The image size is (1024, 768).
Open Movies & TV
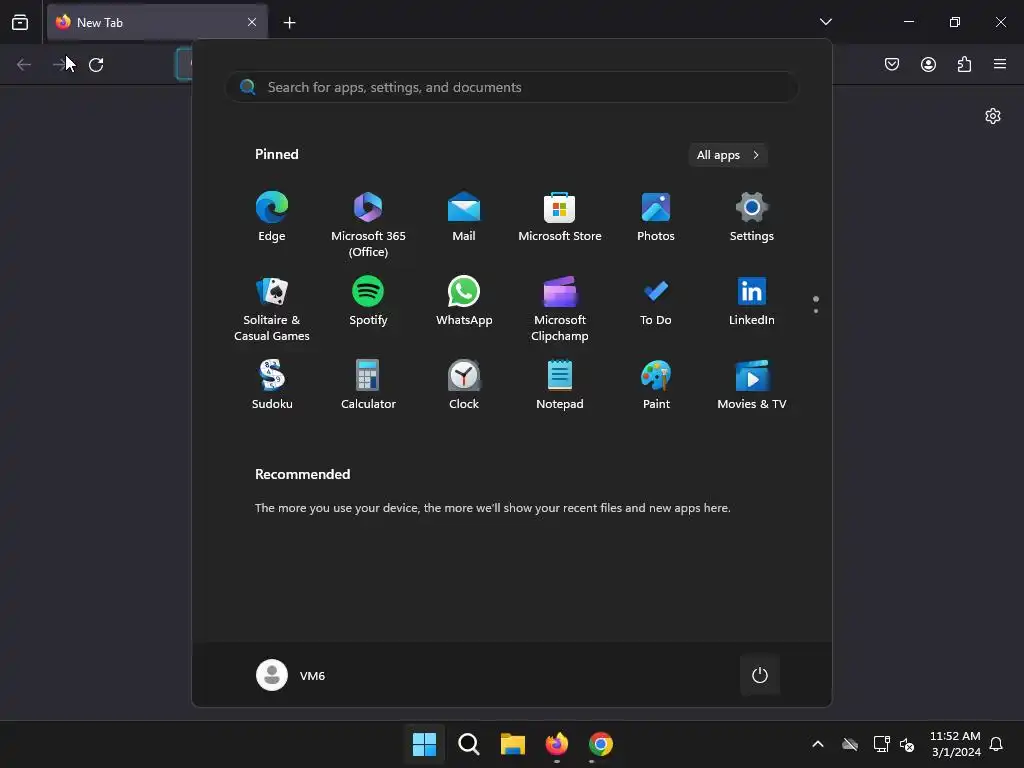tap(752, 385)
